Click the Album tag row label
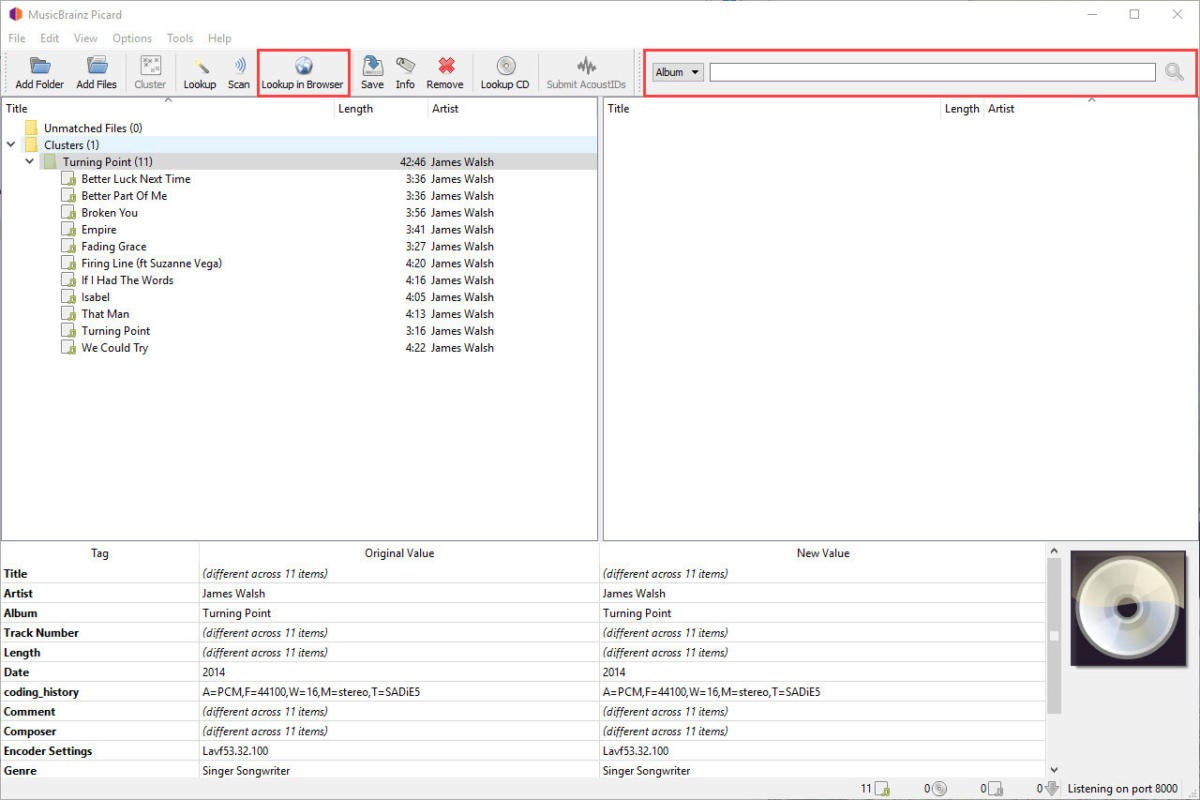Viewport: 1200px width, 800px height. [20, 613]
